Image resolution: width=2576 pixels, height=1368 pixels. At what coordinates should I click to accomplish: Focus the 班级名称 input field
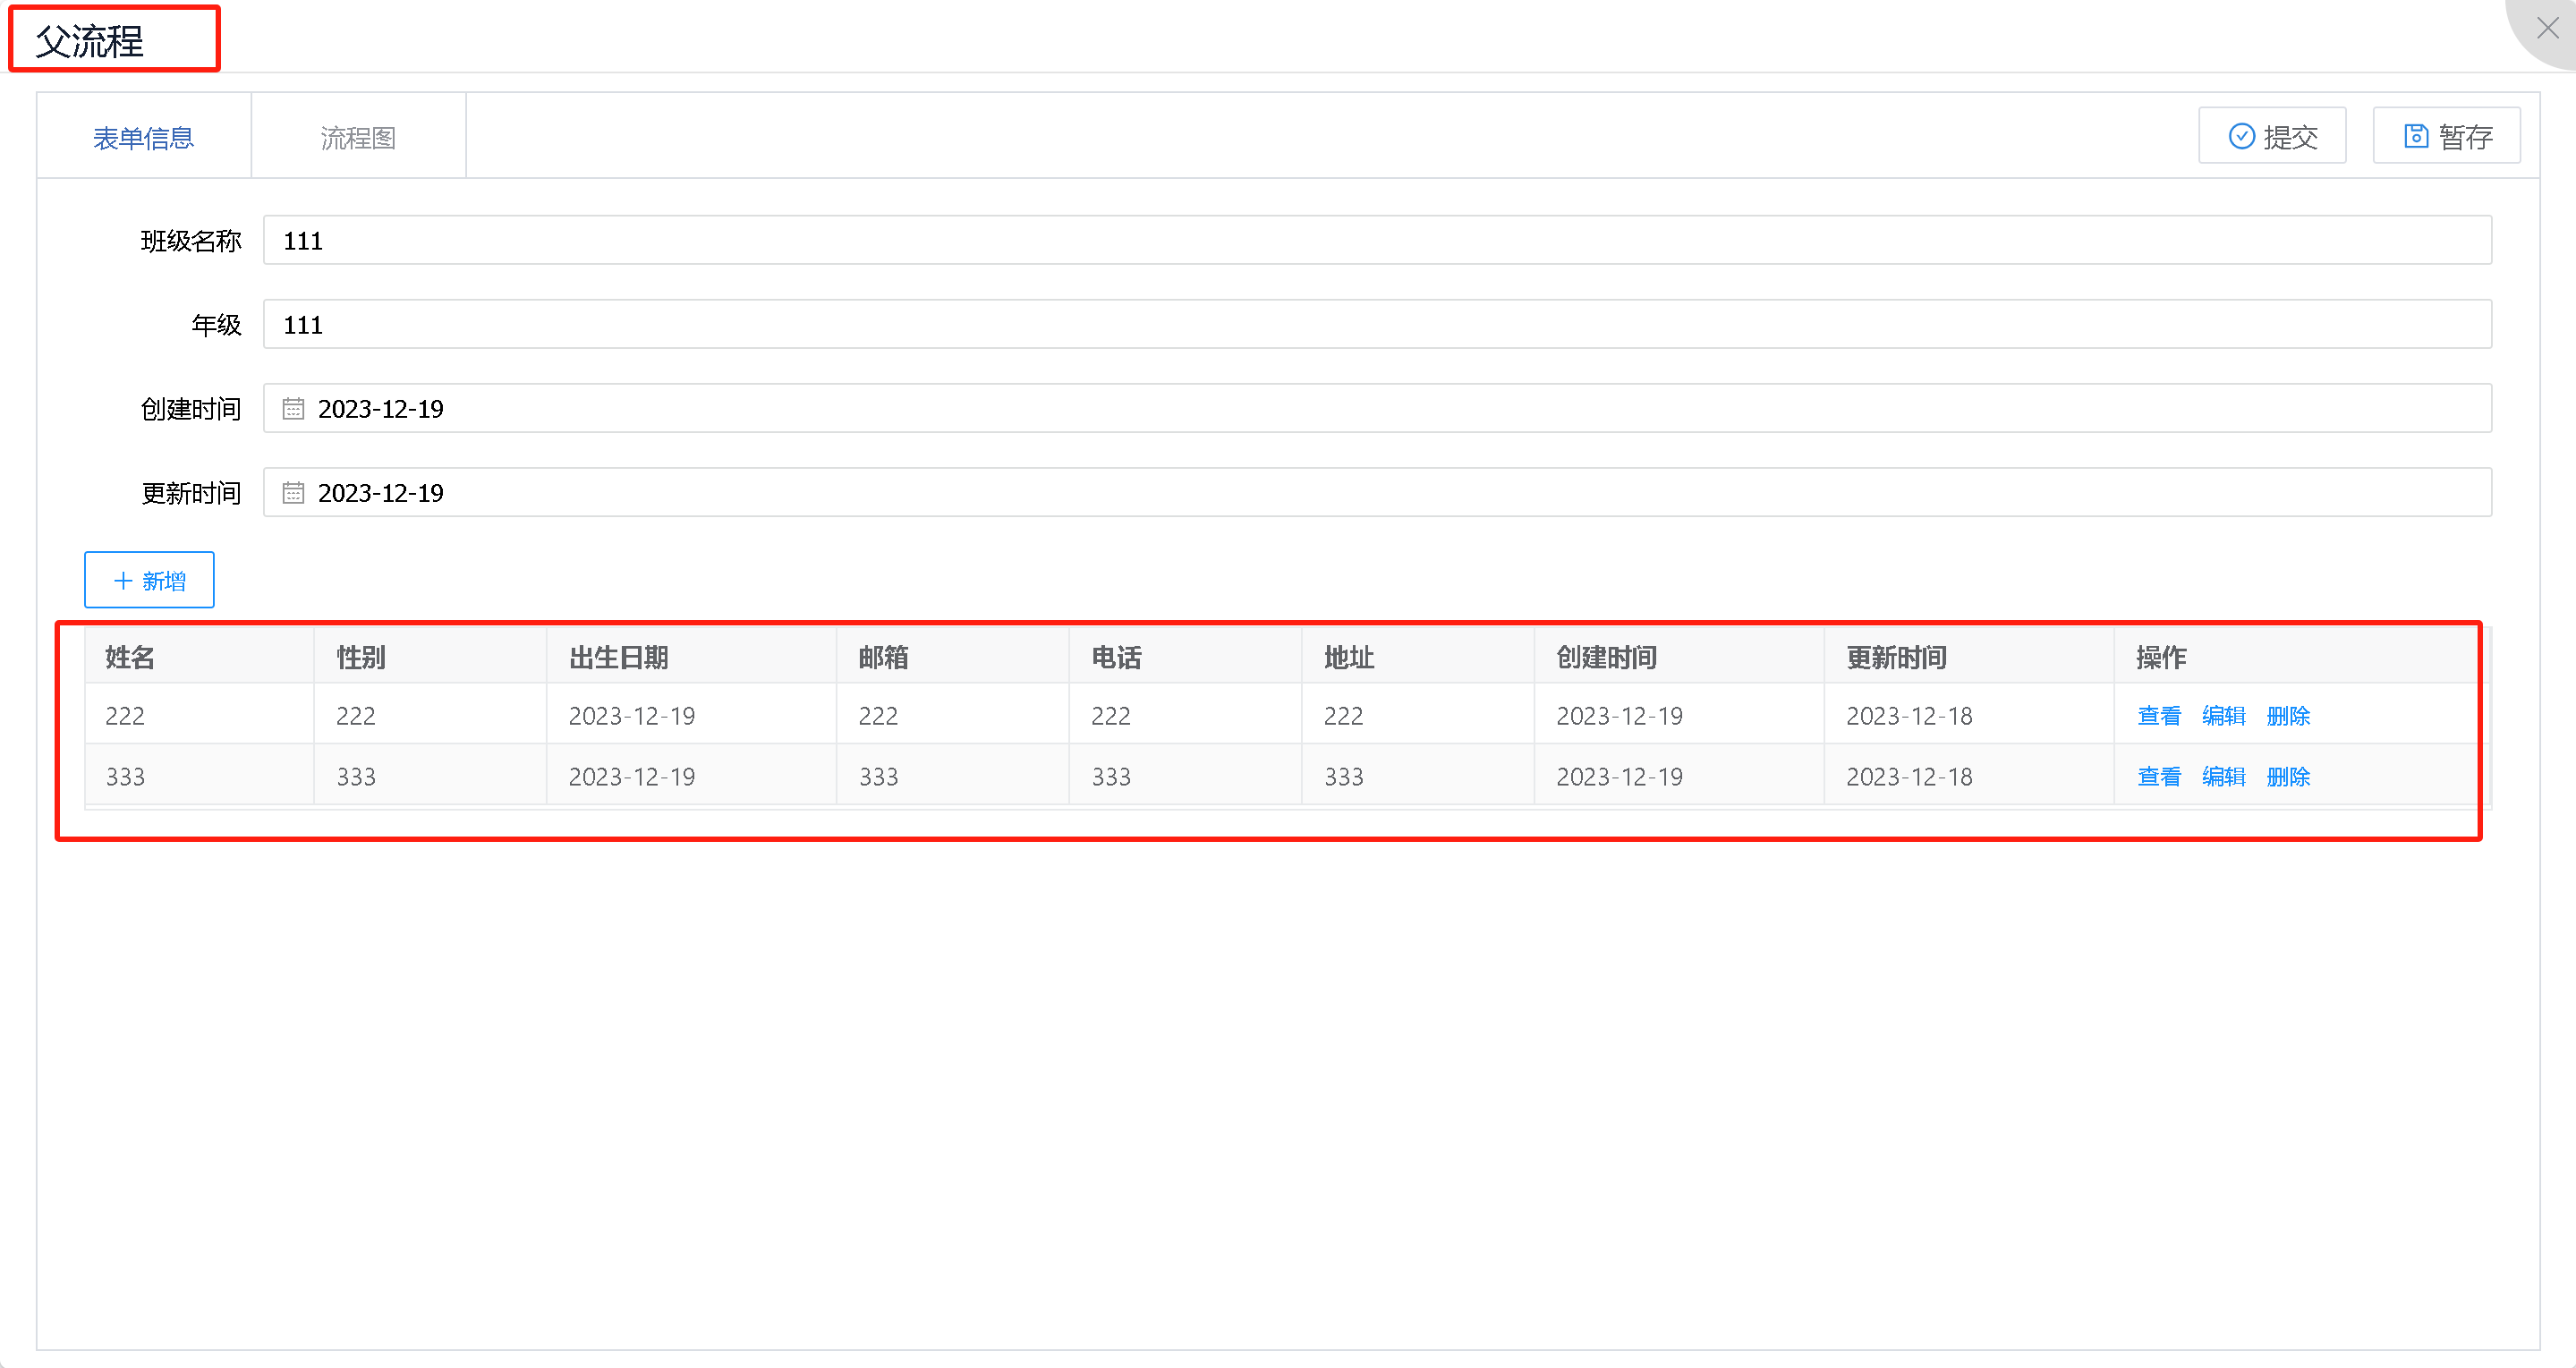click(x=1376, y=241)
